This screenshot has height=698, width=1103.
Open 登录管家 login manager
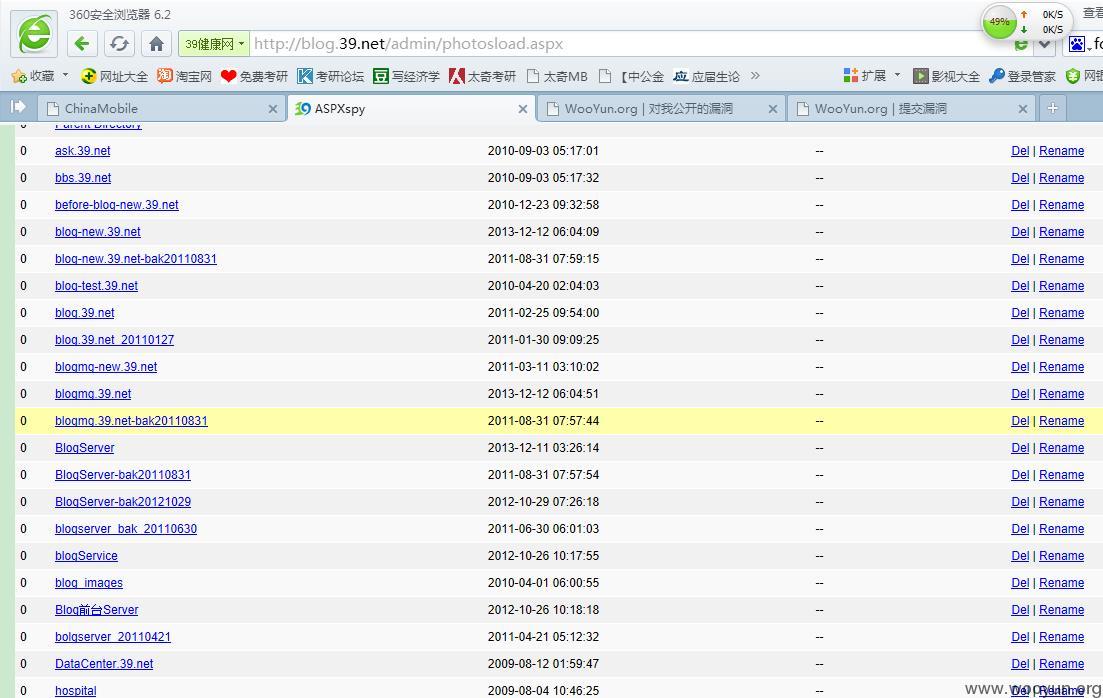[1022, 76]
